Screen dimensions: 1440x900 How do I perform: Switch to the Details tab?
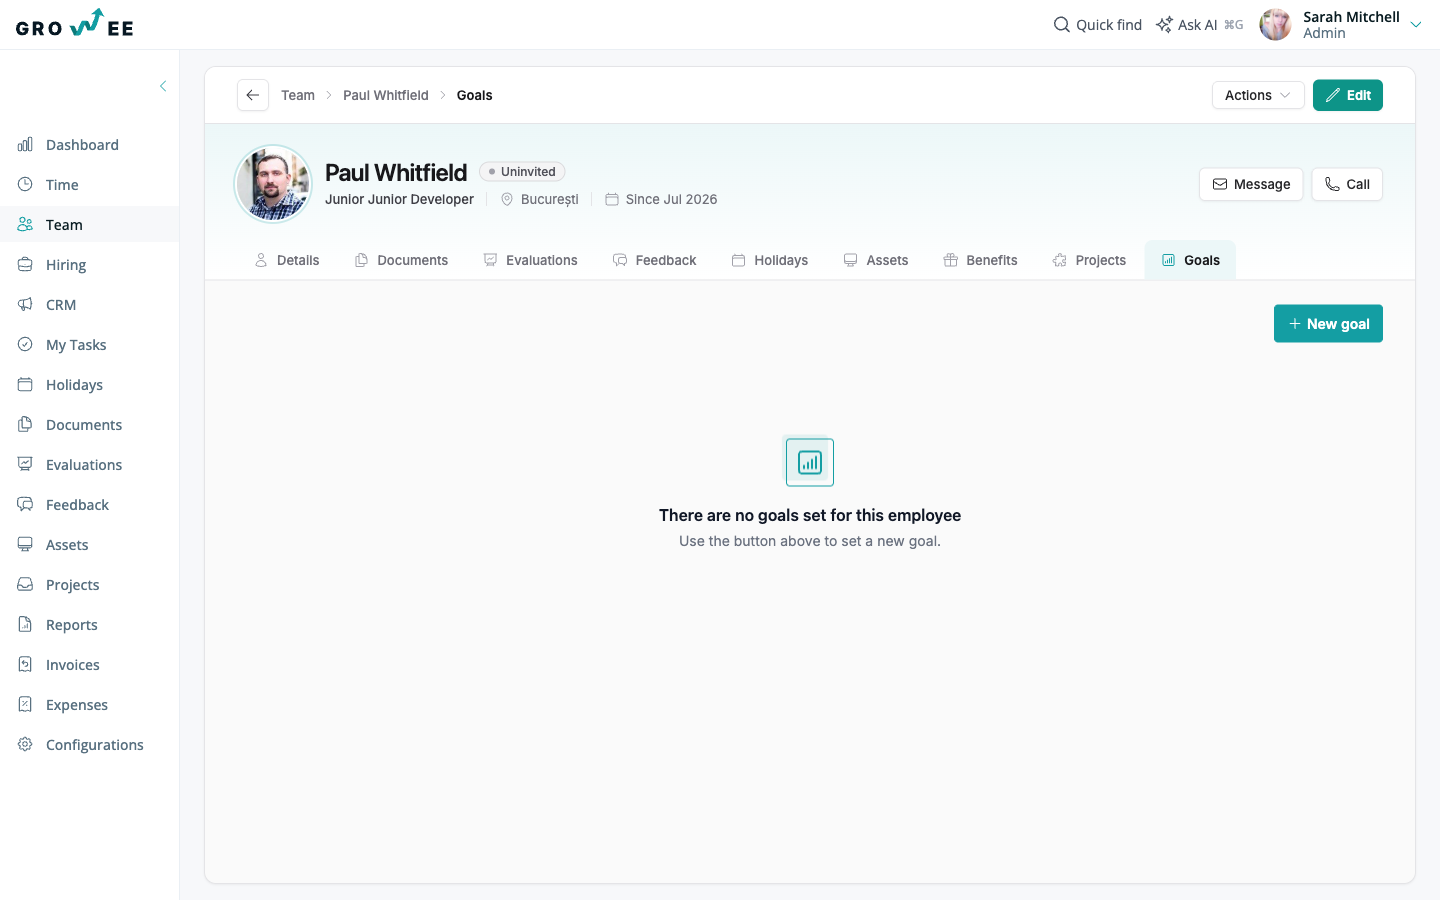point(287,260)
